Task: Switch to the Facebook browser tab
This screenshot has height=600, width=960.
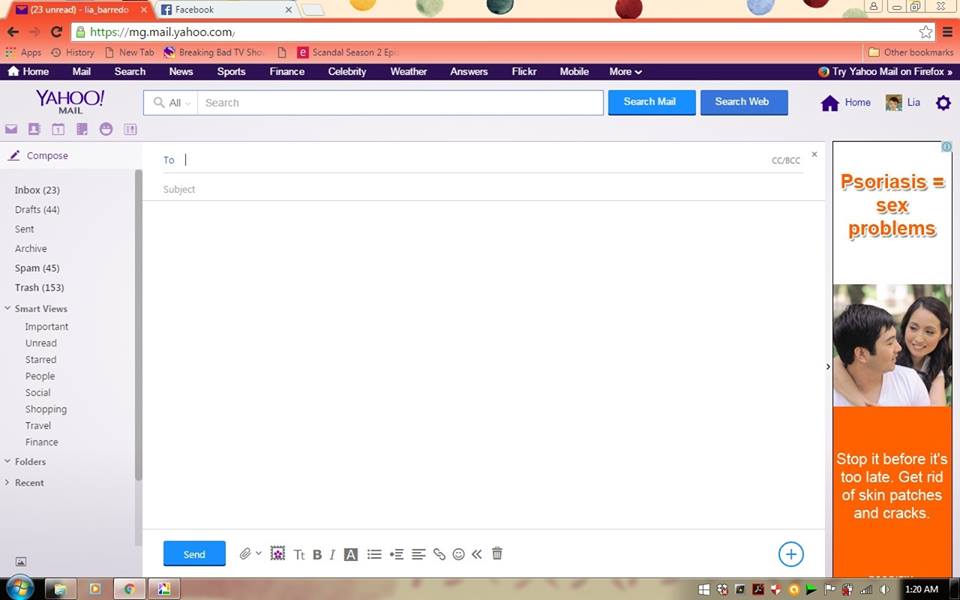Action: 227,10
